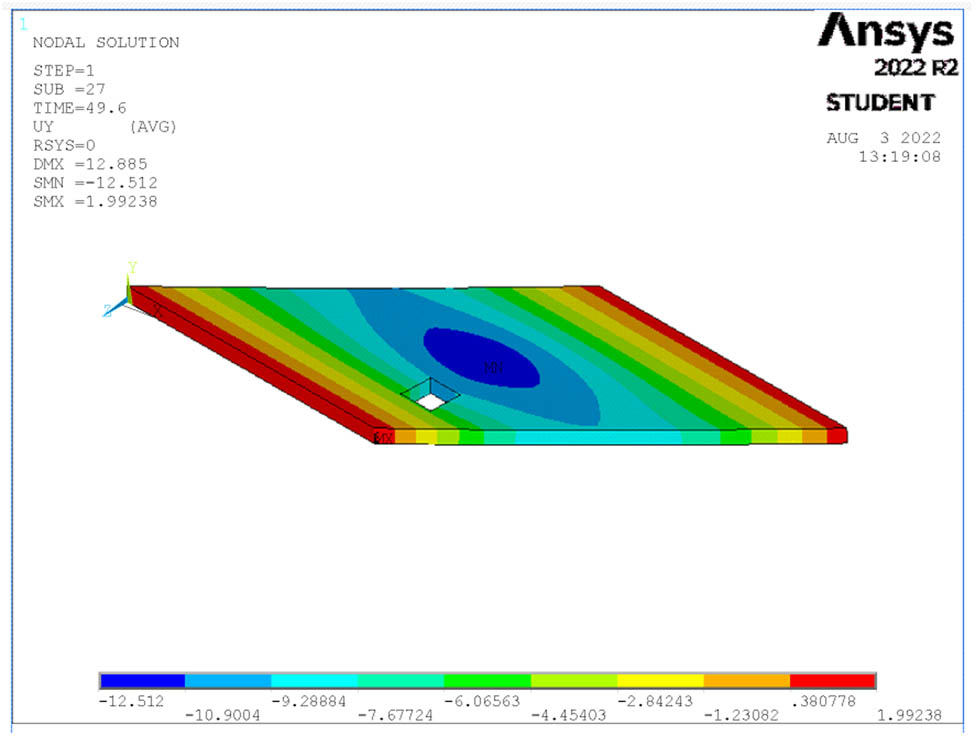
Task: Click the MX maximum marker on plate edge
Action: pos(383,437)
